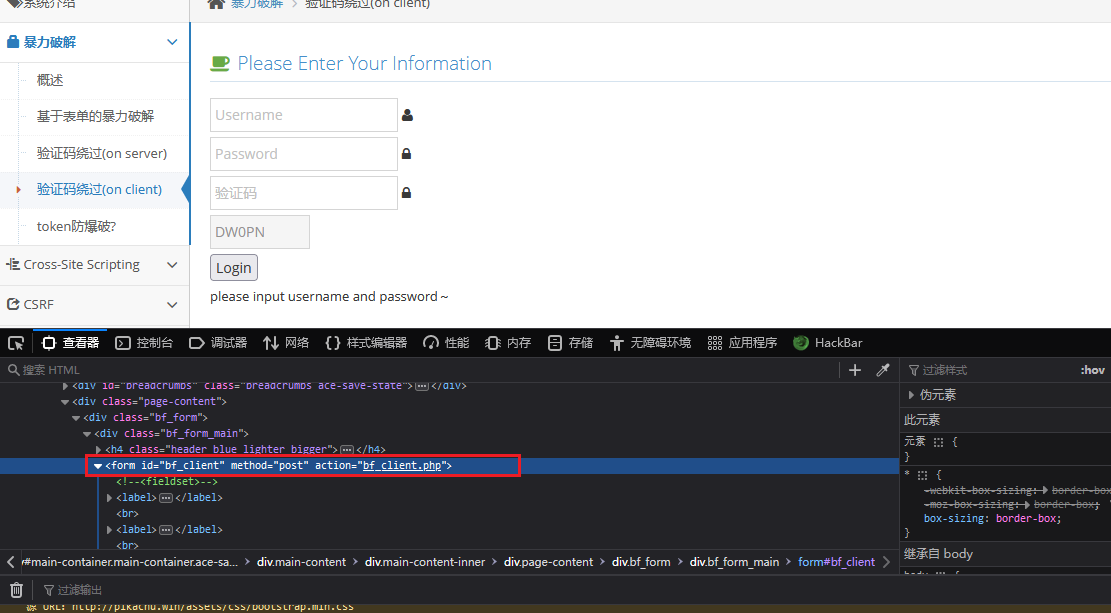Expand the h4 header node
This screenshot has width=1111, height=613.
[98, 449]
